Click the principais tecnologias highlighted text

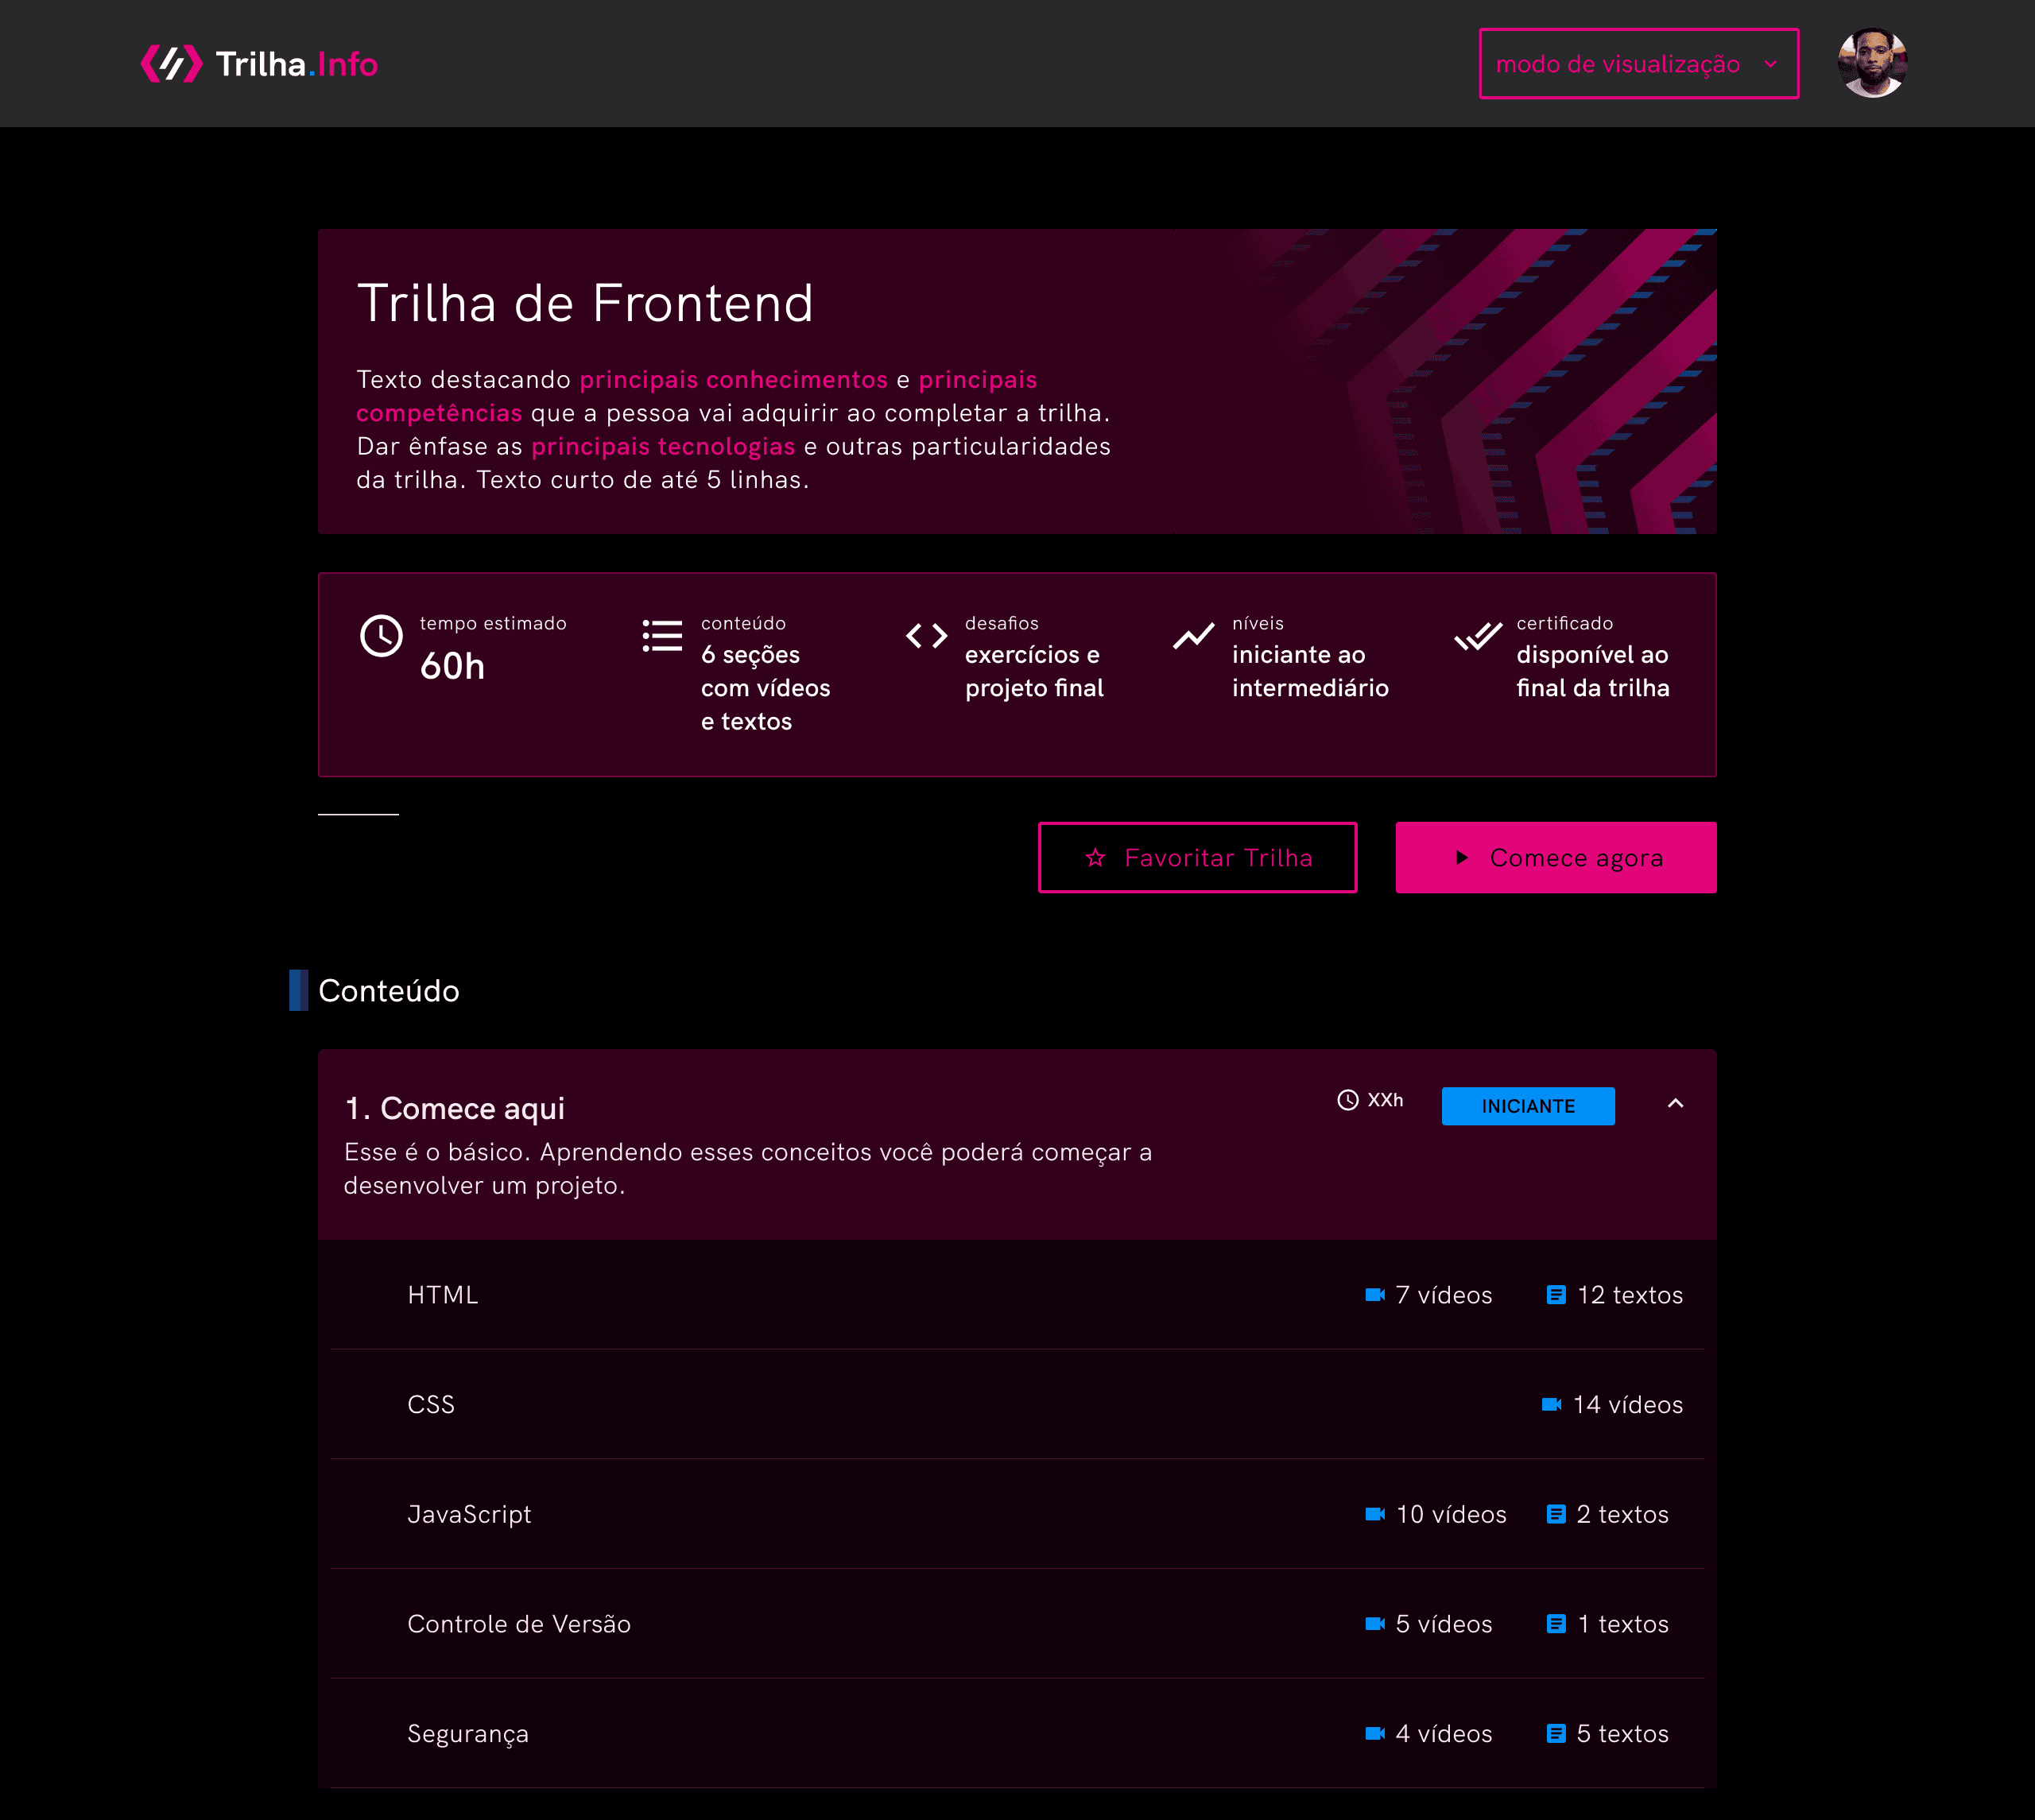coord(662,446)
